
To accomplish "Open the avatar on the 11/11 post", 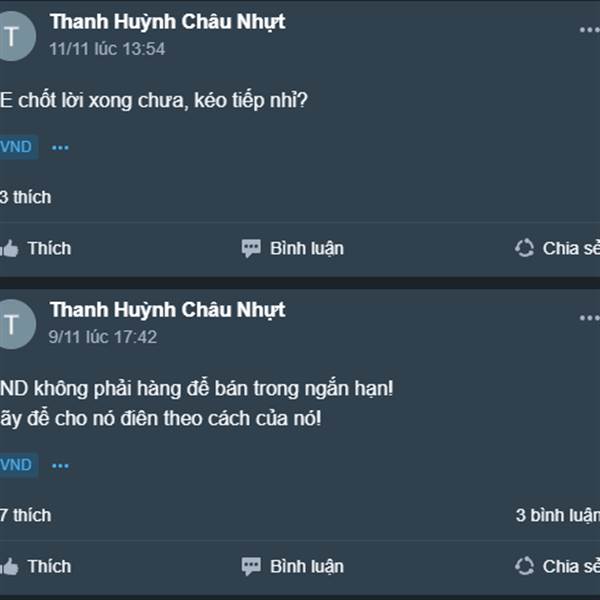I will 17,36.
